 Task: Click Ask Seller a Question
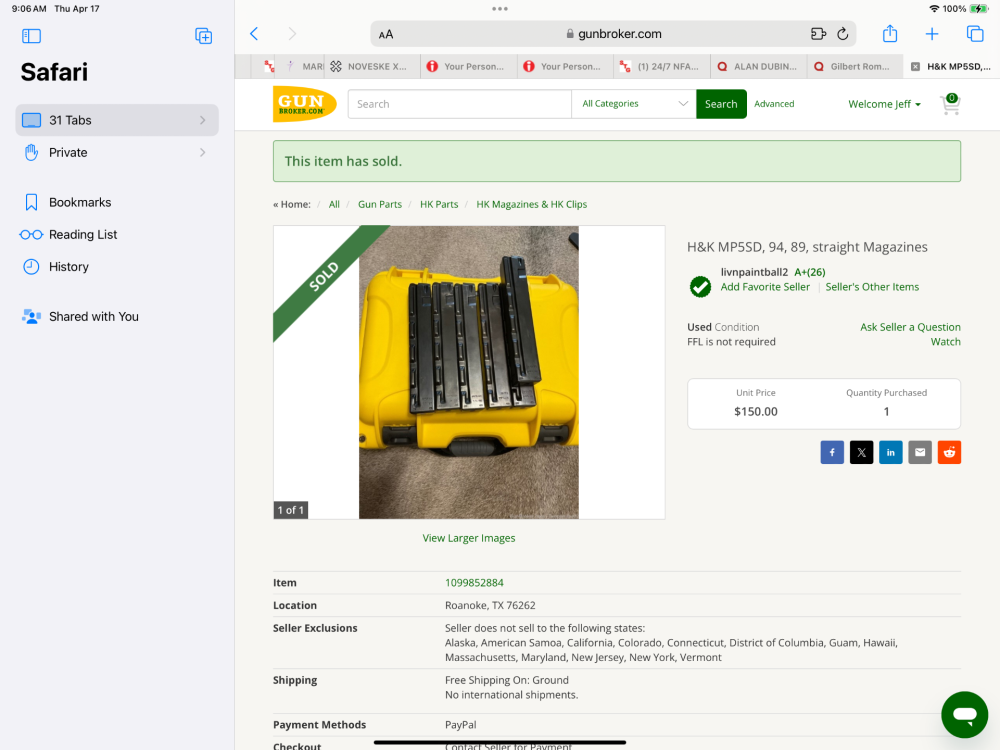point(910,327)
